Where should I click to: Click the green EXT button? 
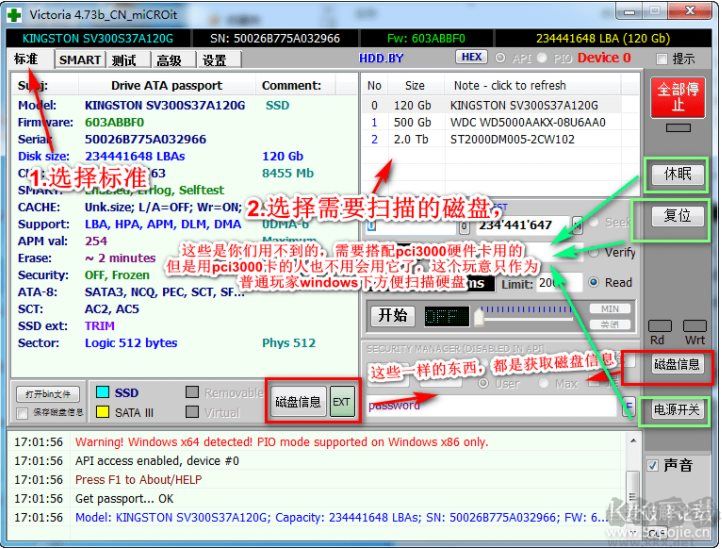tap(341, 402)
